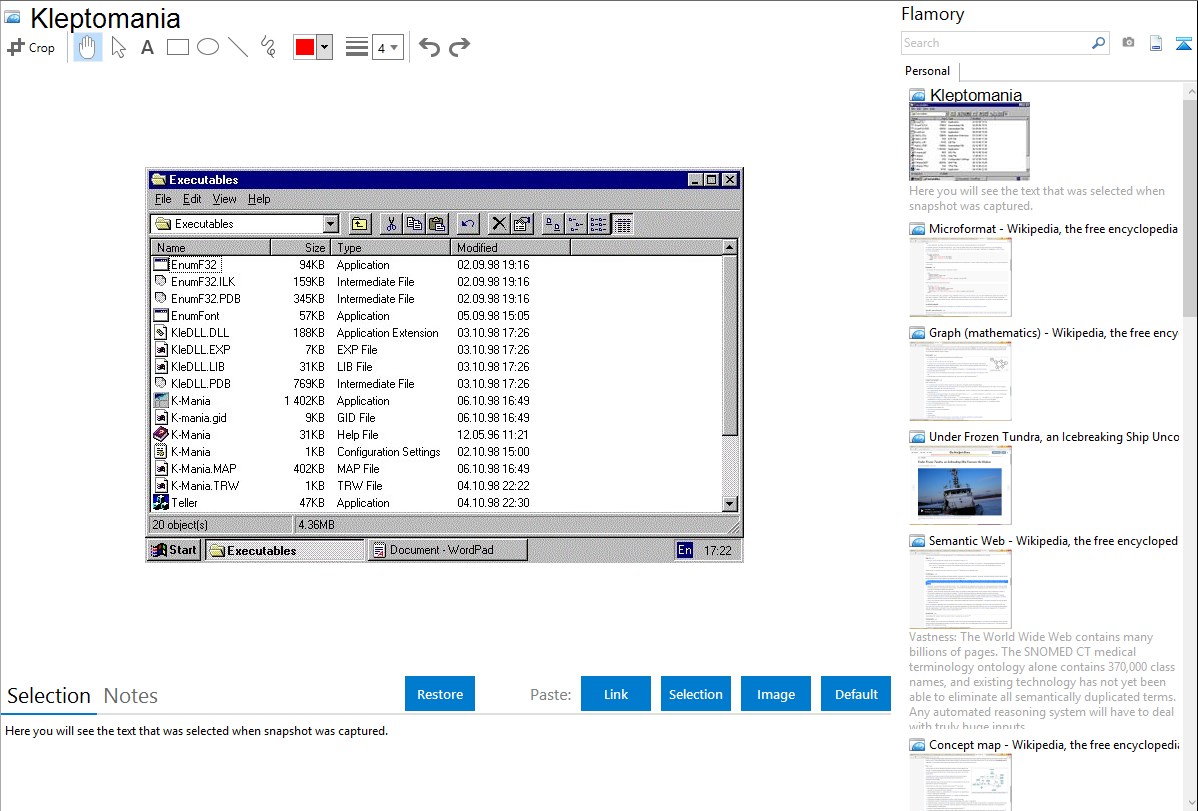This screenshot has height=811, width=1198.
Task: Click the camera capture icon
Action: [x=1128, y=43]
